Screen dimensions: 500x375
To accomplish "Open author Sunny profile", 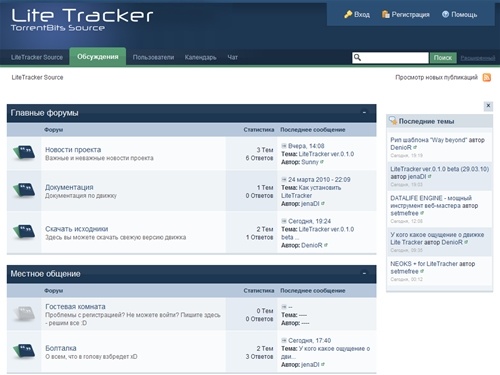I will click(x=310, y=162).
